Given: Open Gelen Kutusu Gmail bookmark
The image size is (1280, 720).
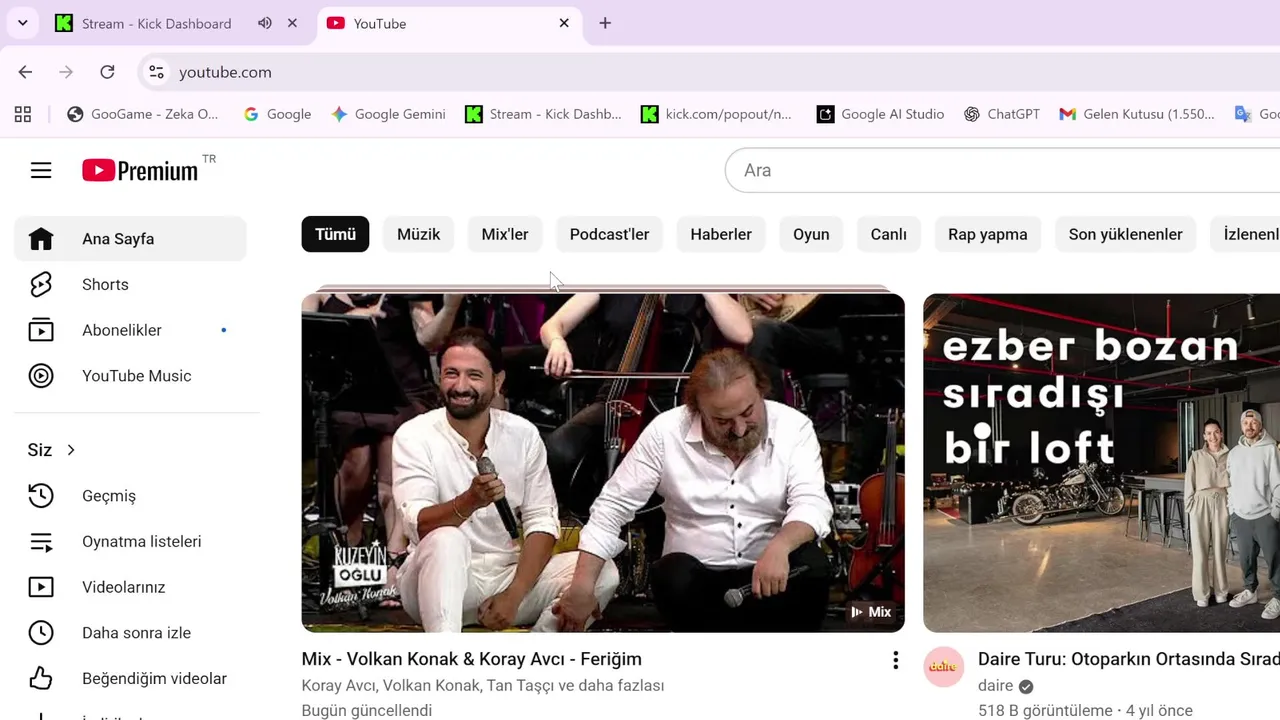Looking at the screenshot, I should click(1136, 114).
